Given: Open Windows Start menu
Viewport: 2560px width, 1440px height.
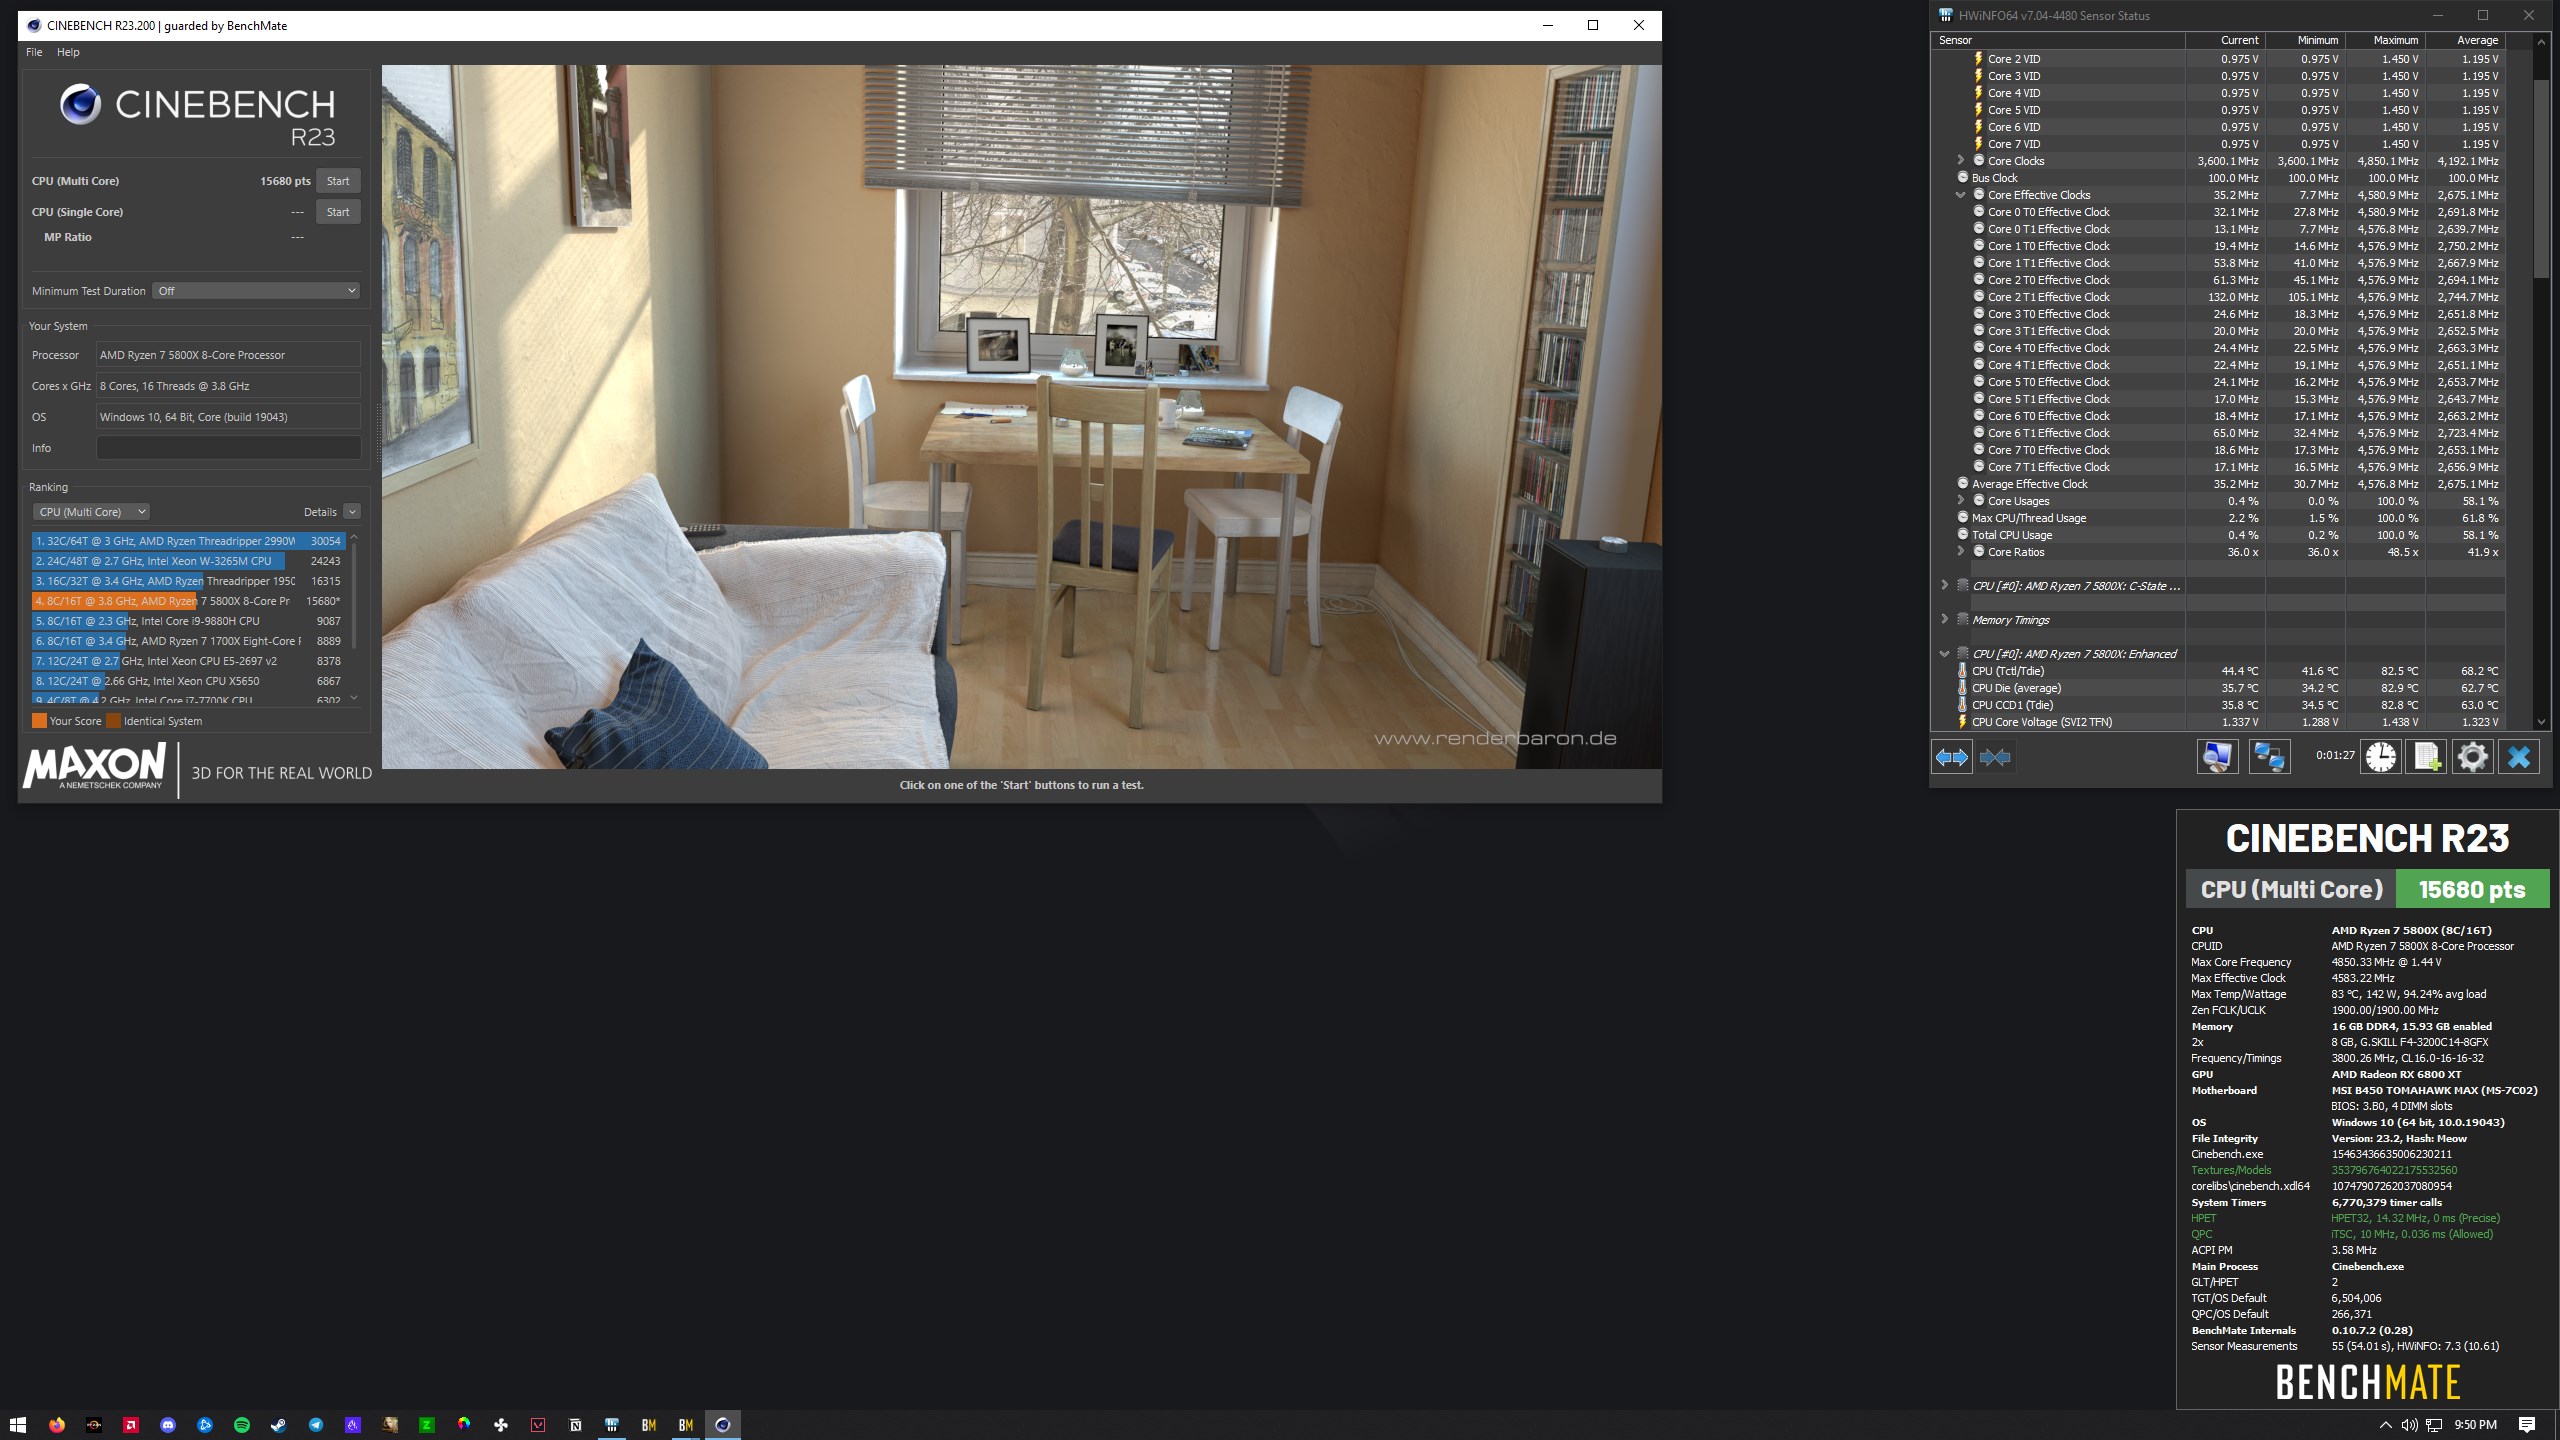Looking at the screenshot, I should click(18, 1425).
